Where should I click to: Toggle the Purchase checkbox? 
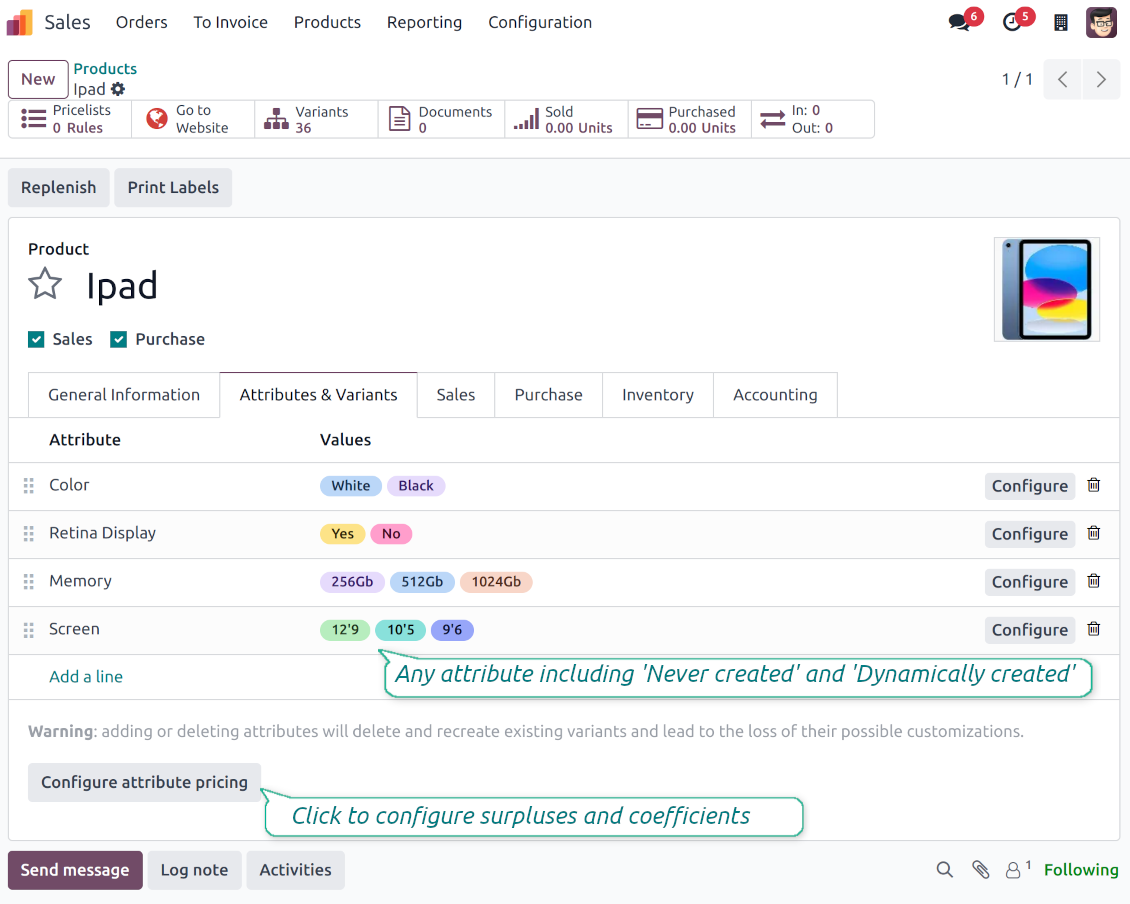119,340
